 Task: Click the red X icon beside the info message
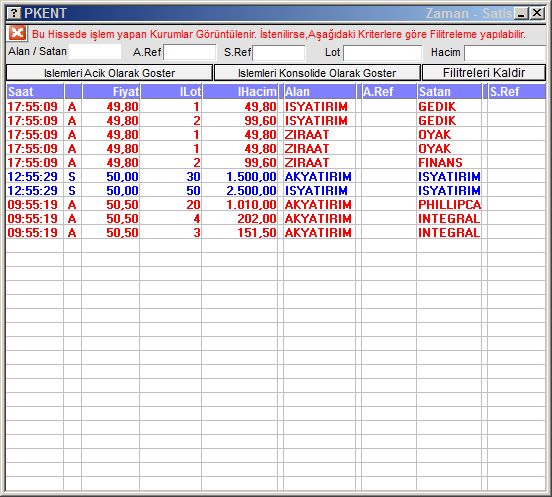pyautogui.click(x=17, y=33)
